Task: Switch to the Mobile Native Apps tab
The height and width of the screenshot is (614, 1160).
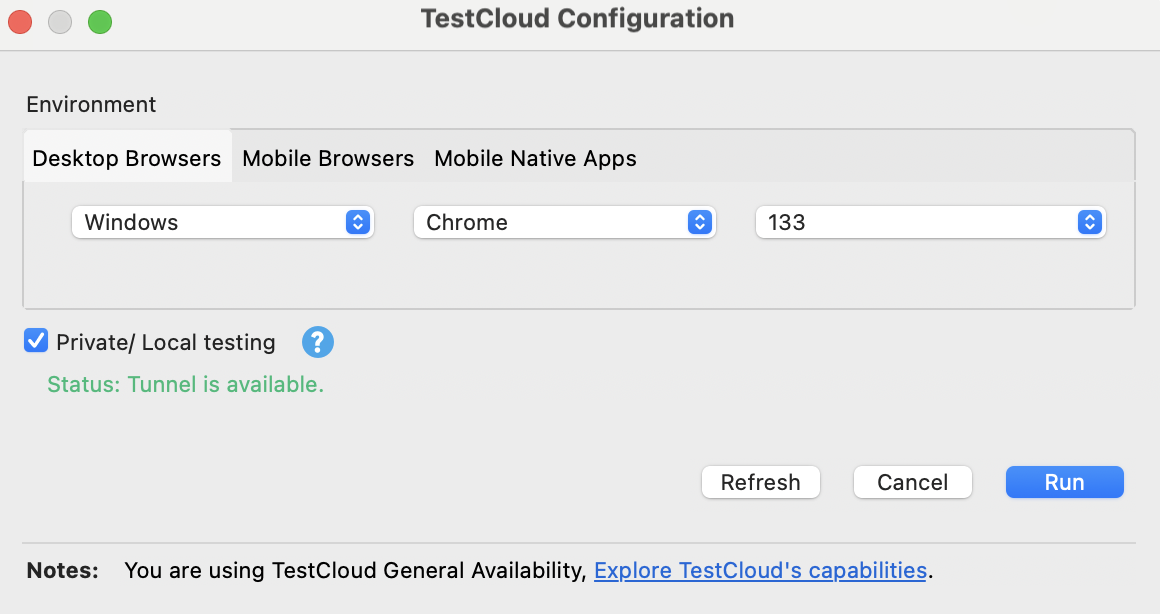Action: tap(535, 158)
